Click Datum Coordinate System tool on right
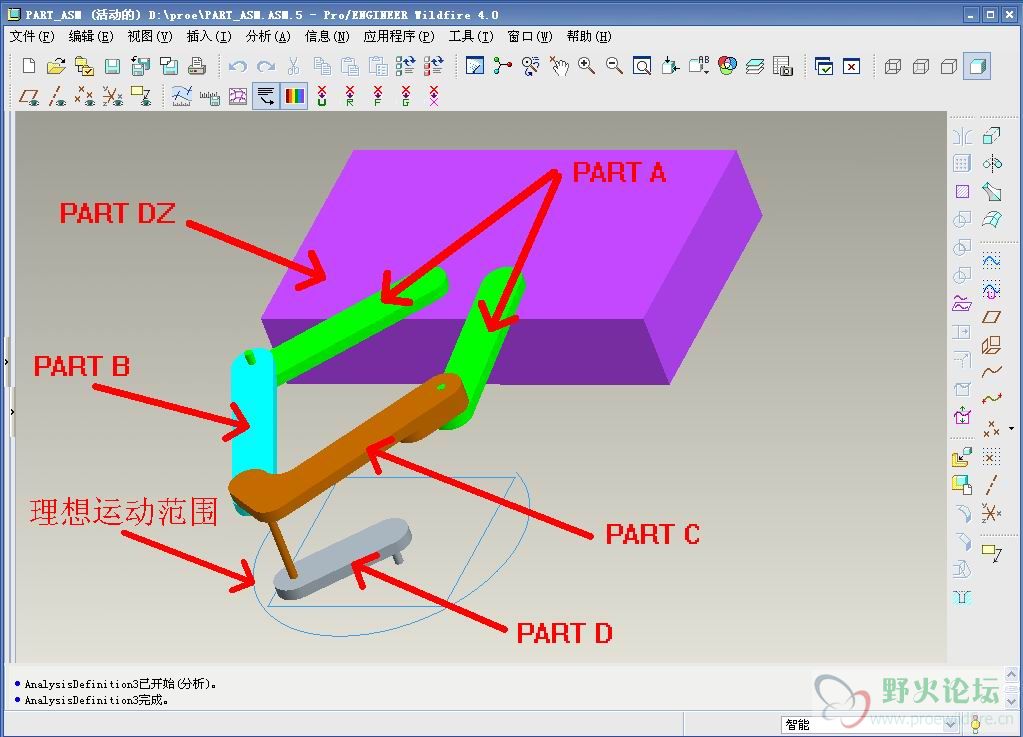 992,513
